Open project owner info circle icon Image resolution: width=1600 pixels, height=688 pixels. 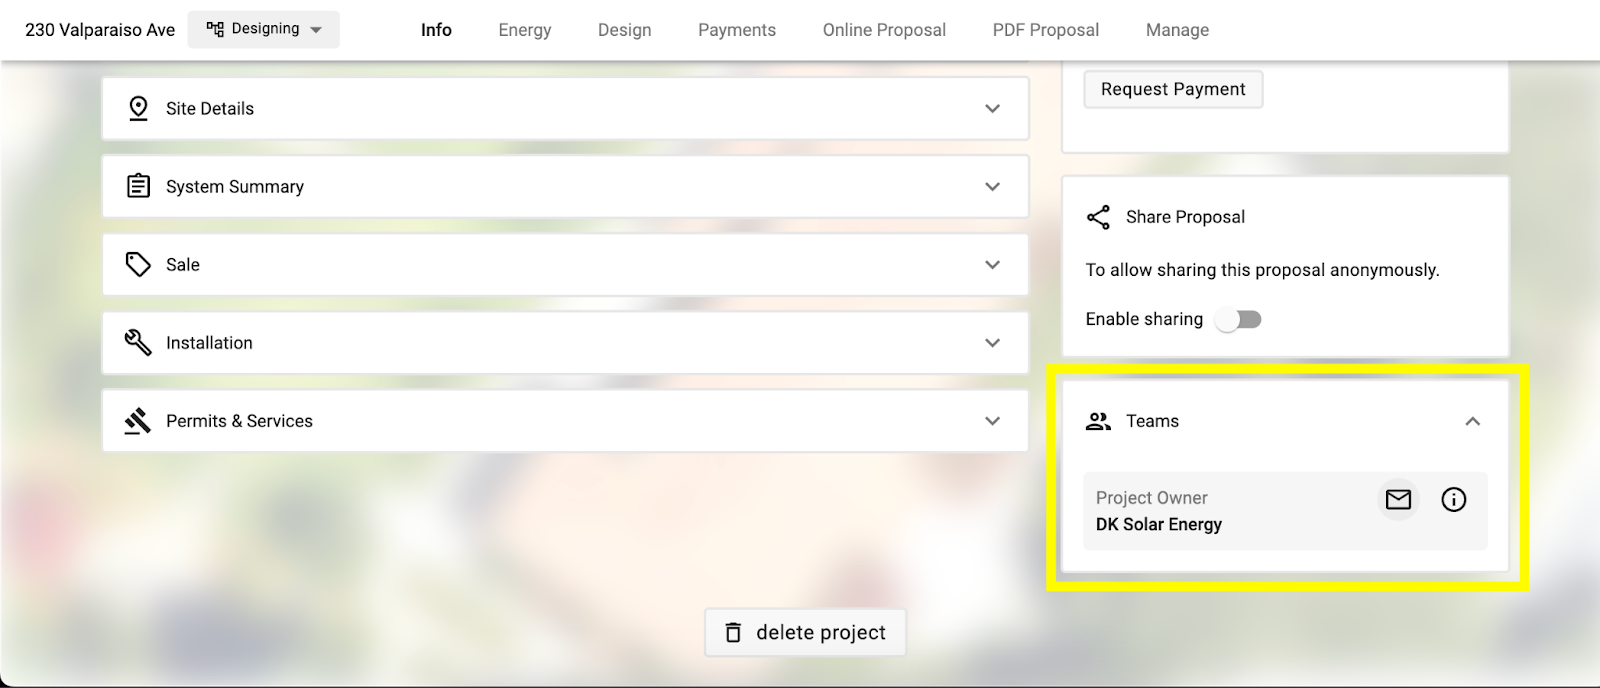(x=1454, y=499)
